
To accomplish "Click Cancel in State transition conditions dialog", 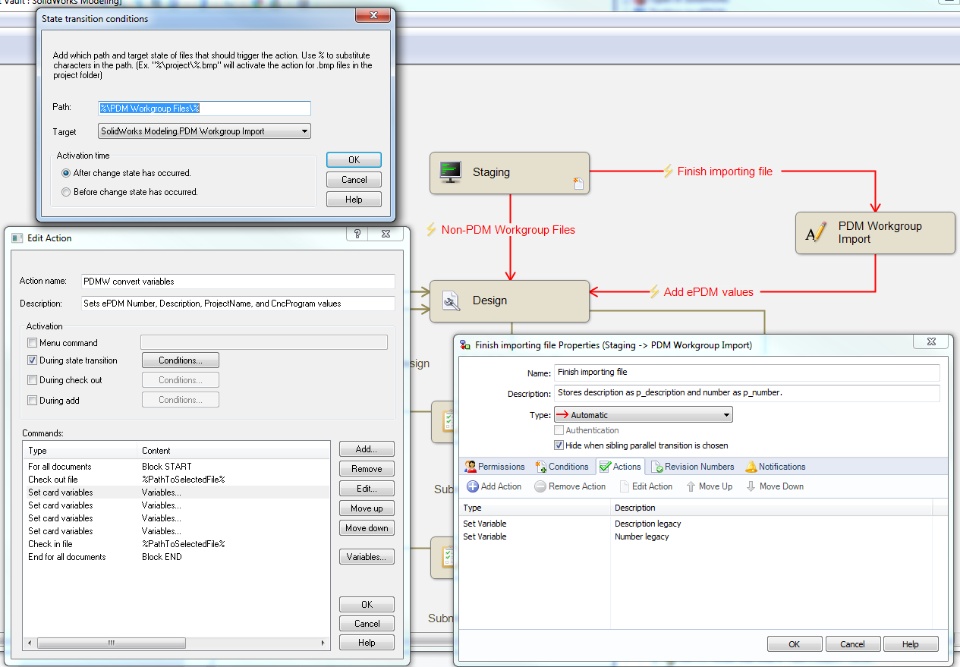I will (354, 179).
